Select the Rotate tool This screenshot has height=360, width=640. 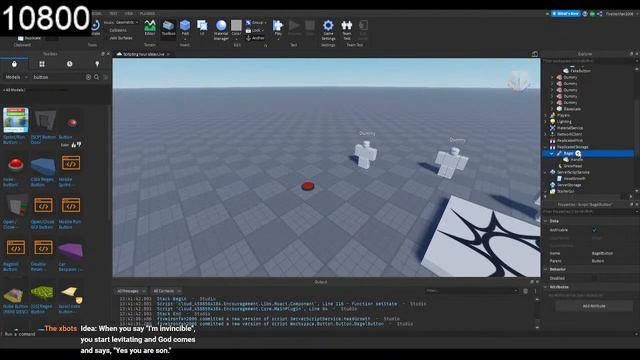tap(96, 28)
